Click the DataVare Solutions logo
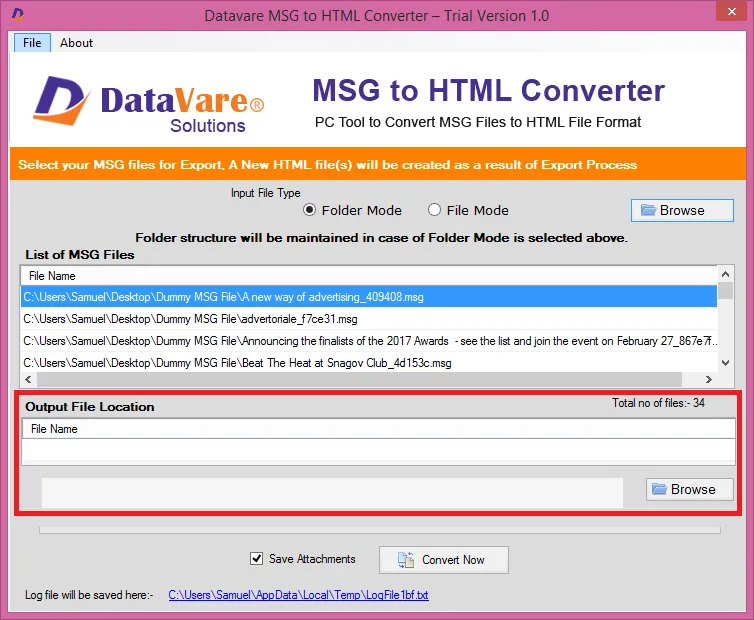 click(x=149, y=103)
